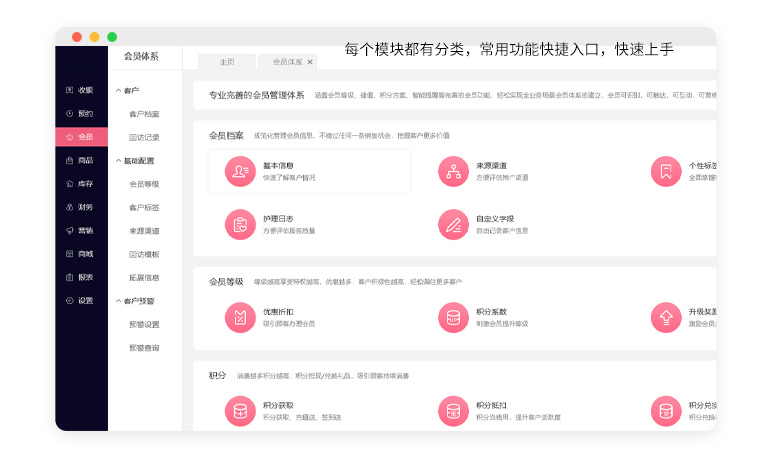Click the 来源渠道 source channel icon
This screenshot has height=465, width=772.
click(x=453, y=172)
